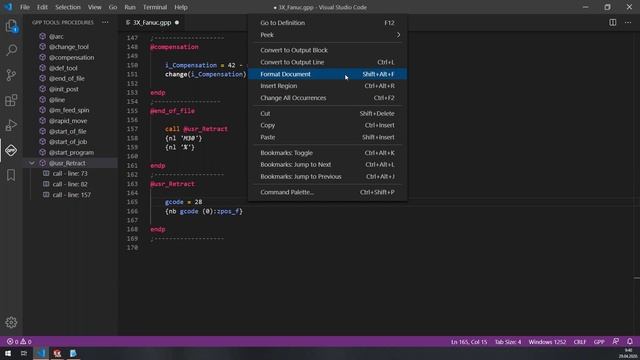The width and height of the screenshot is (640, 360).
Task: Select @m_feed_spin procedure
Action: pyautogui.click(x=69, y=110)
